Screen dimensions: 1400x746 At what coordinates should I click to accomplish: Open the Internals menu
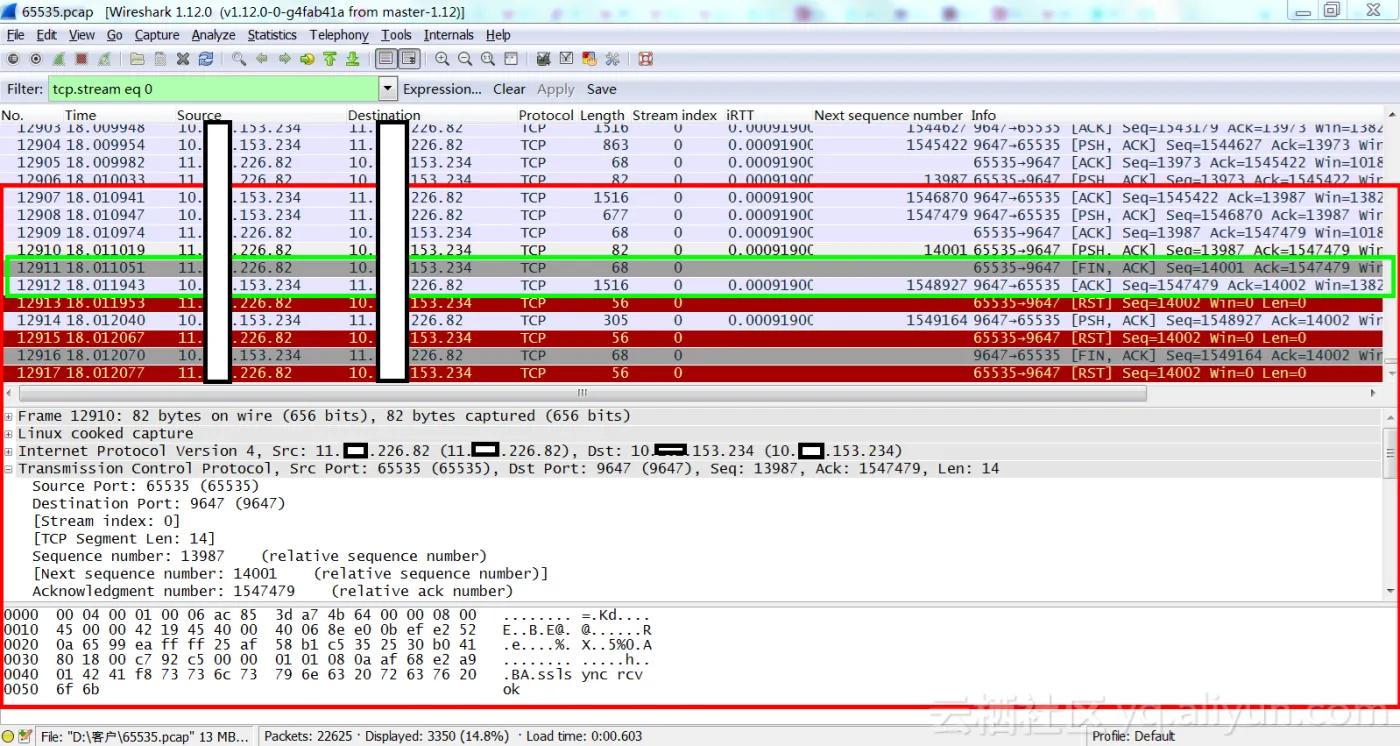(x=449, y=35)
